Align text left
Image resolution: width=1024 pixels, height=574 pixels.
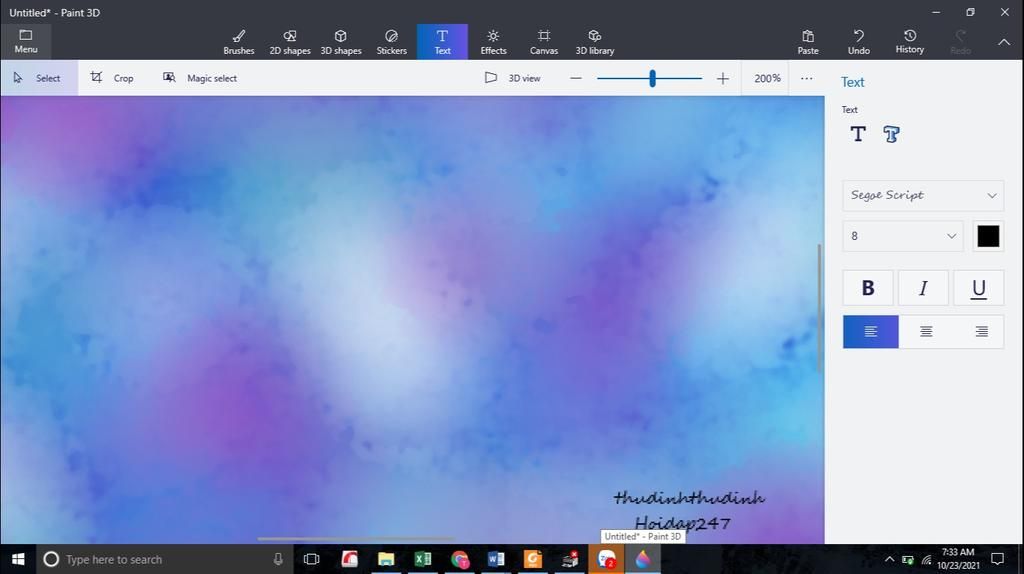pos(871,332)
